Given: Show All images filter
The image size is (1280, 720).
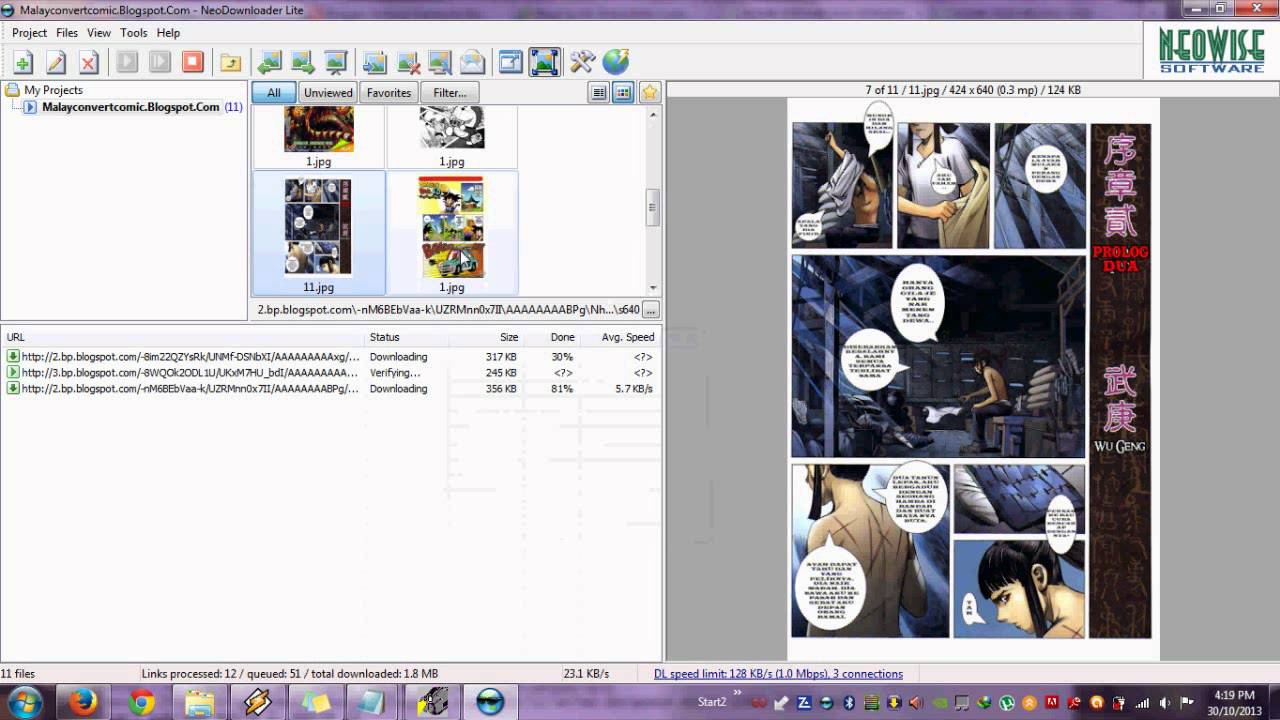Looking at the screenshot, I should tap(274, 92).
